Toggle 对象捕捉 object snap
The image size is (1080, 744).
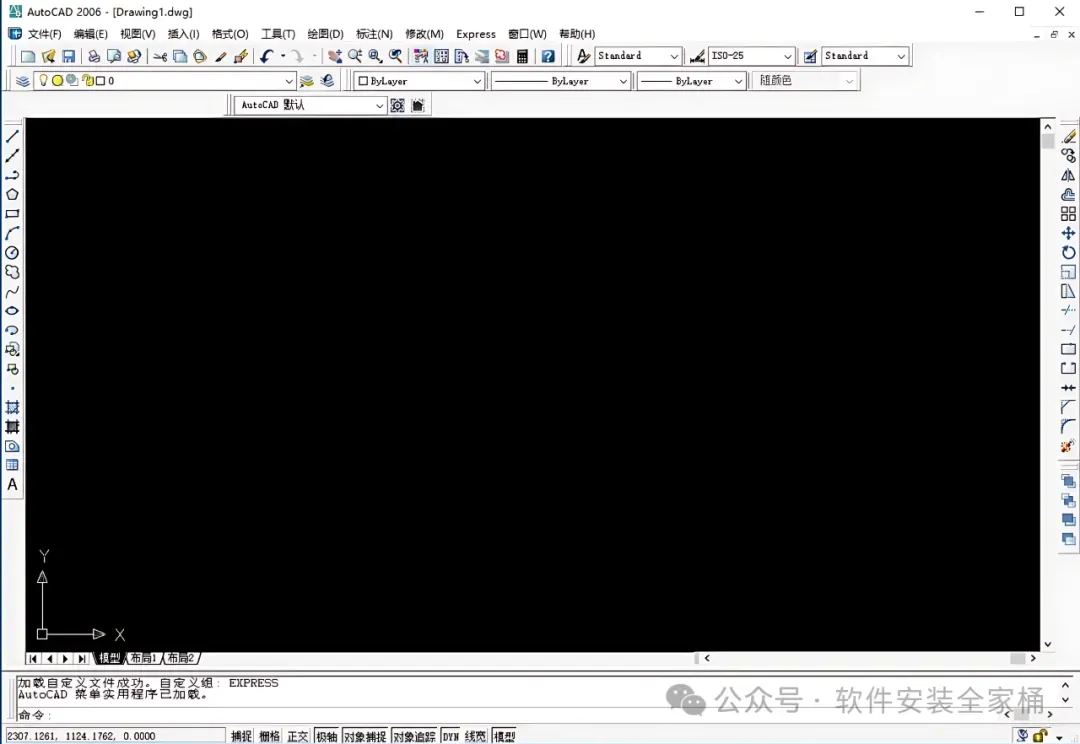pyautogui.click(x=365, y=736)
